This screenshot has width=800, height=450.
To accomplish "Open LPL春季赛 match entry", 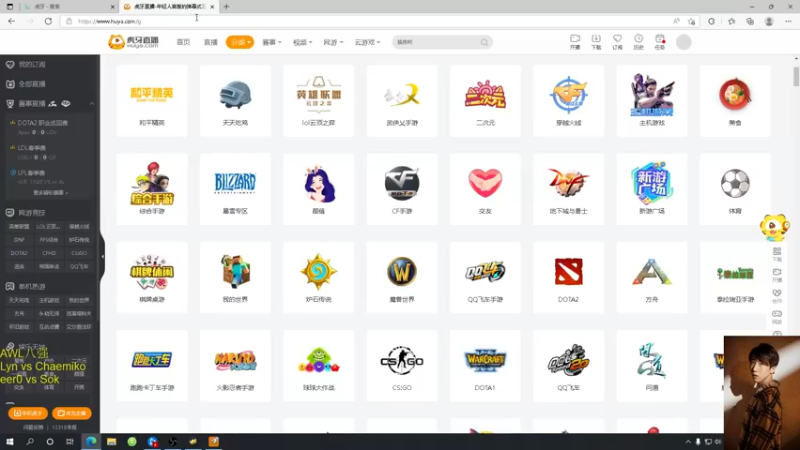I will click(49, 177).
